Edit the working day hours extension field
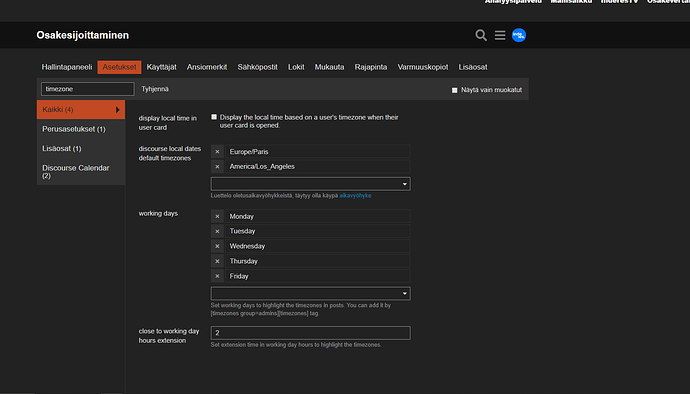Screen dimensions: 690x394 311,333
